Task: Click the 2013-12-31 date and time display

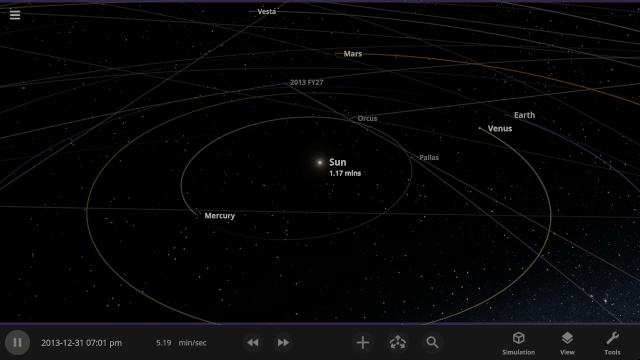Action: [81, 343]
